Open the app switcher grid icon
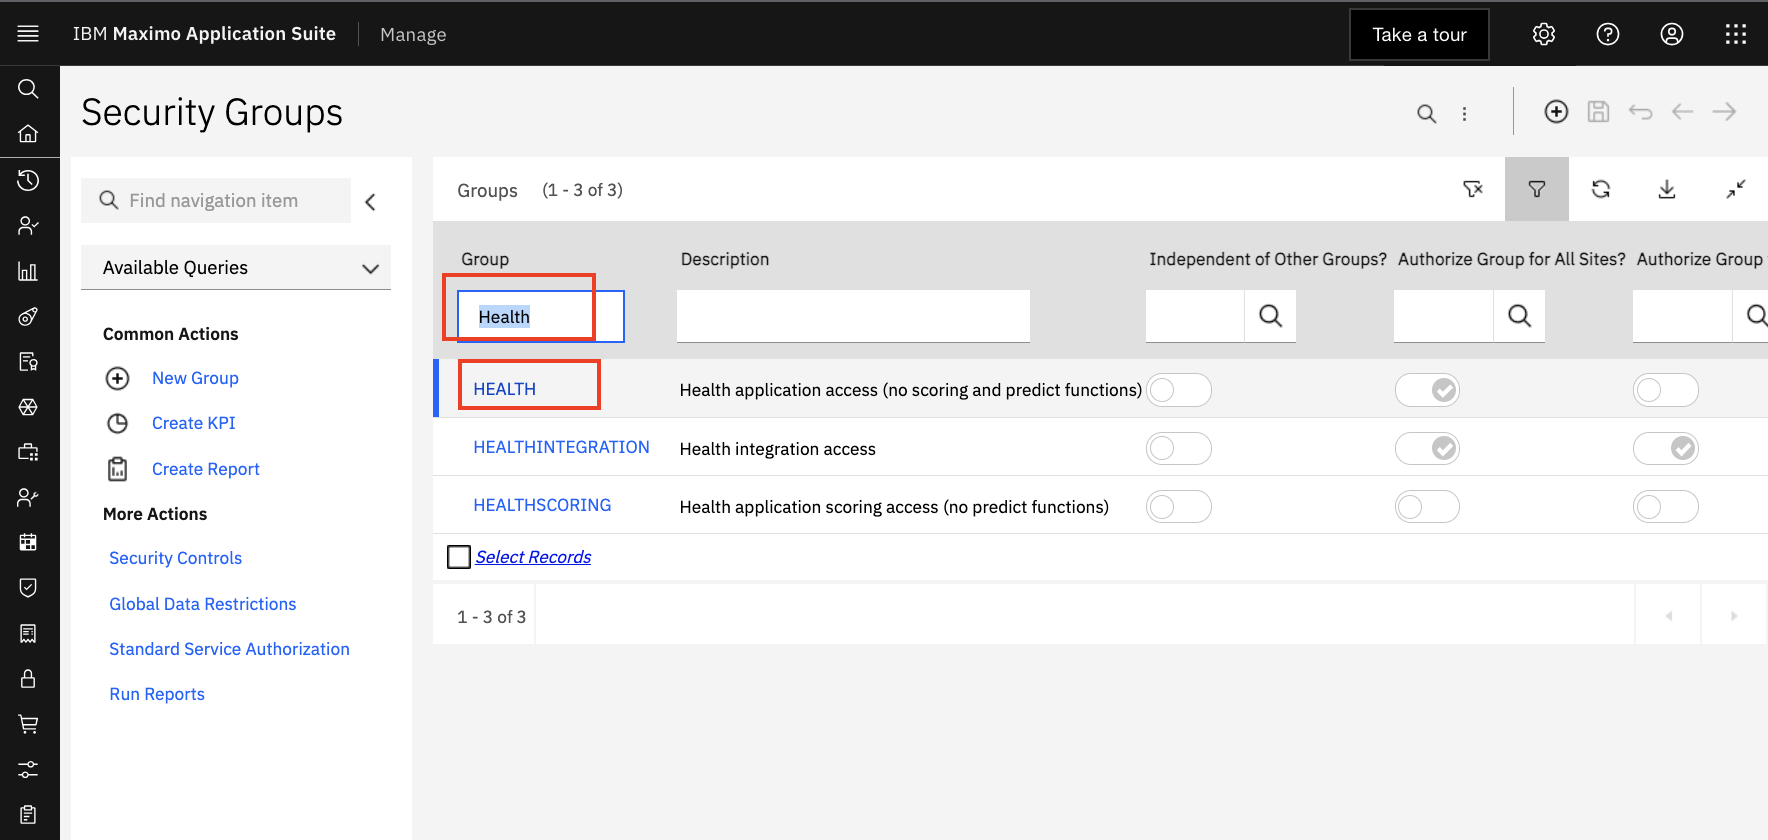This screenshot has height=840, width=1768. pyautogui.click(x=1736, y=34)
